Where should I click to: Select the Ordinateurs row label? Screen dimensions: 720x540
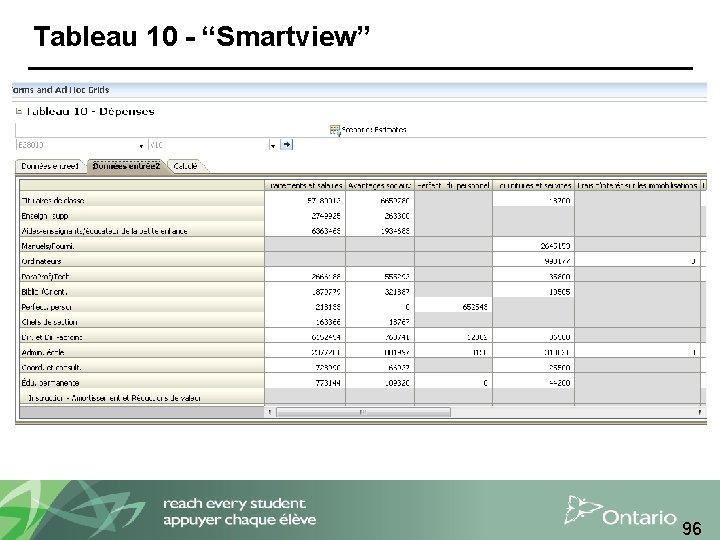click(x=142, y=261)
